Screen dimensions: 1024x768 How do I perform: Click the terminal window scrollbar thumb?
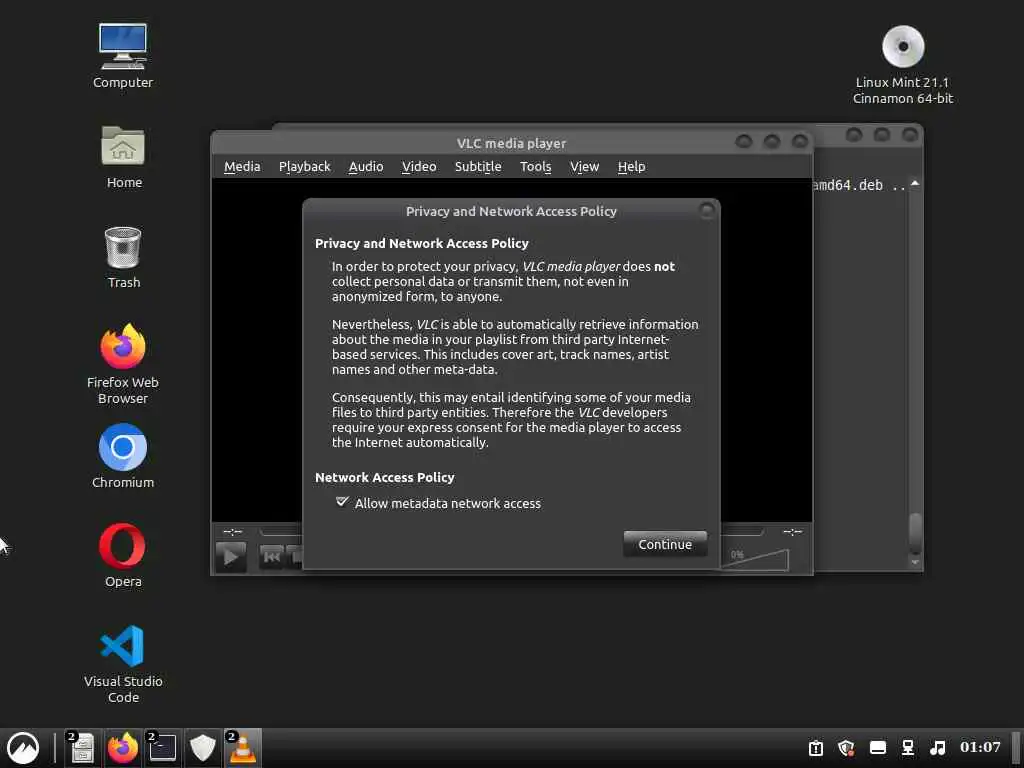915,534
